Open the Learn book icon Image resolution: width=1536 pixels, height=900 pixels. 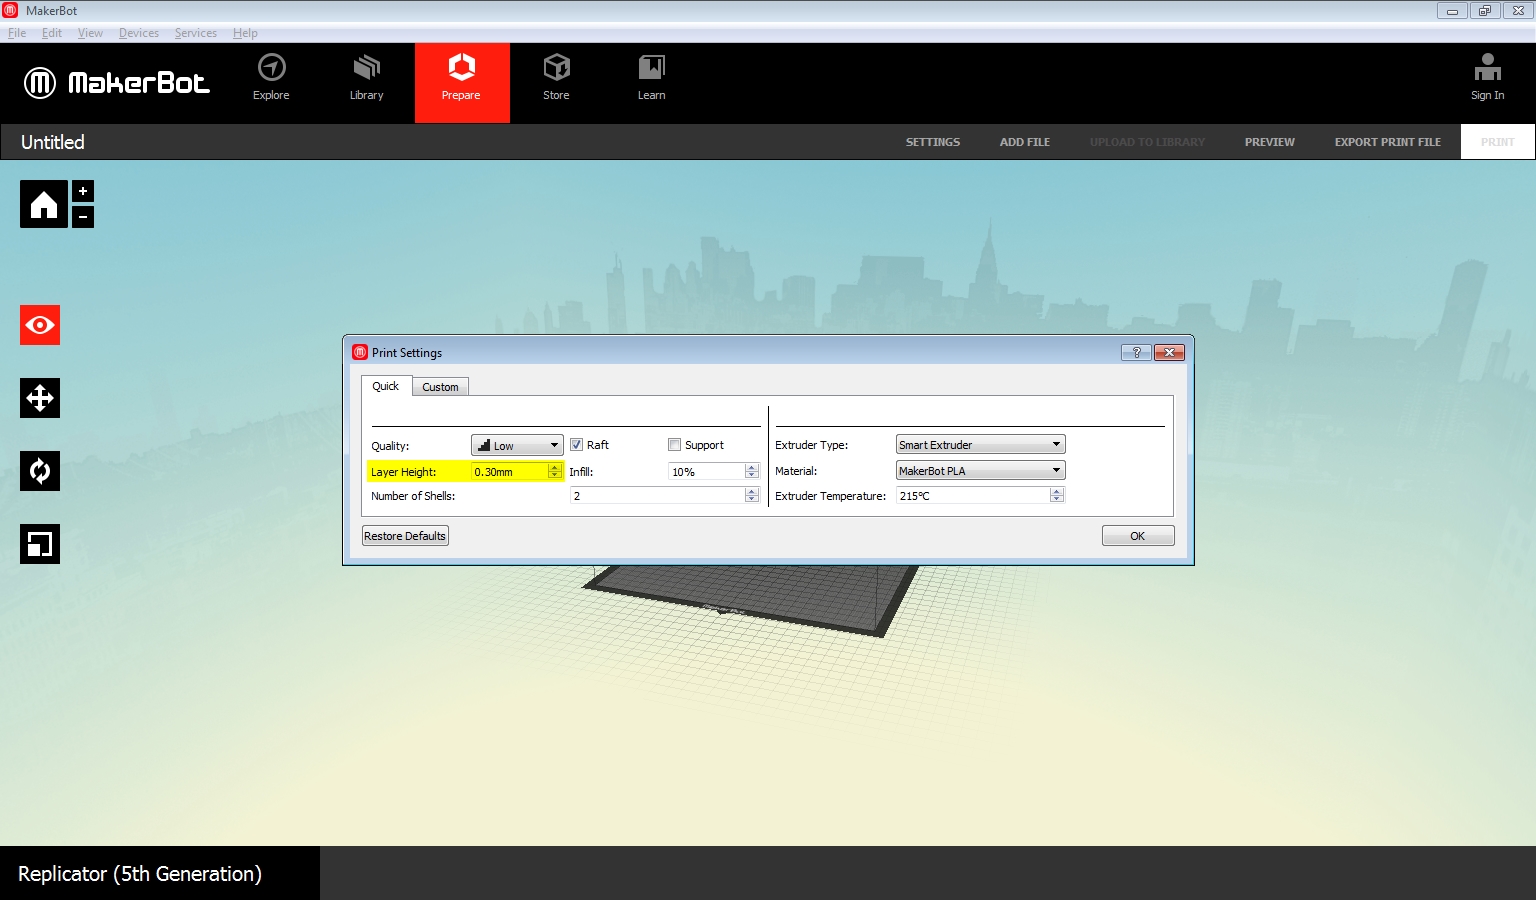[x=651, y=68]
